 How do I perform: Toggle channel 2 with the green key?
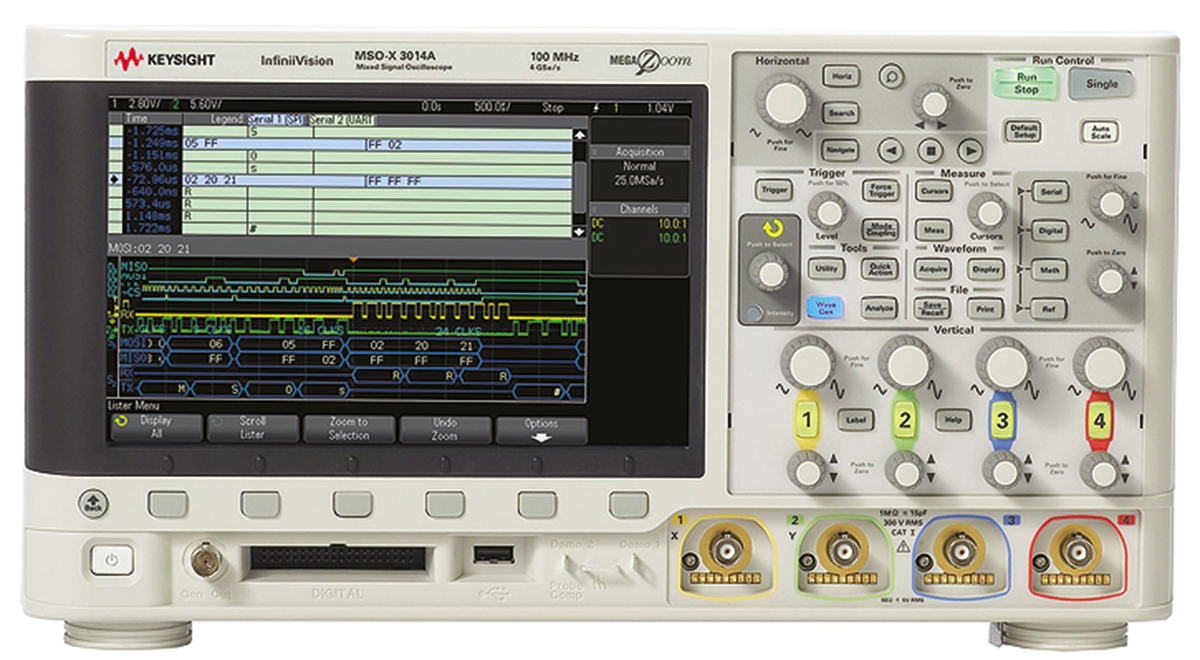pyautogui.click(x=904, y=421)
